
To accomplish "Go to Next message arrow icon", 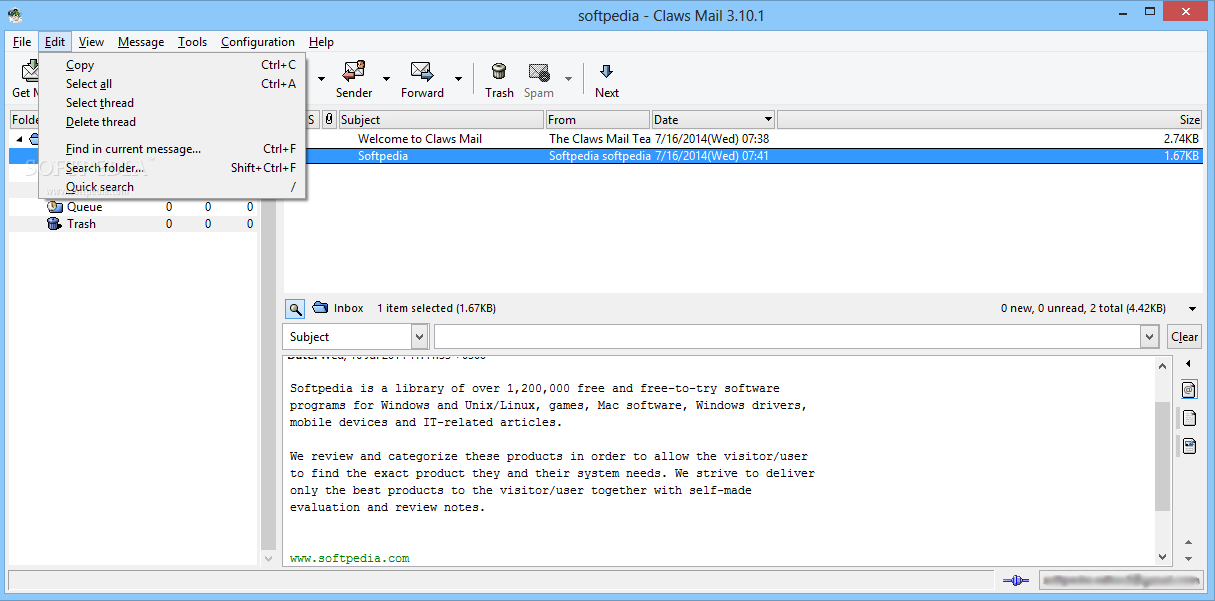I will 606,71.
